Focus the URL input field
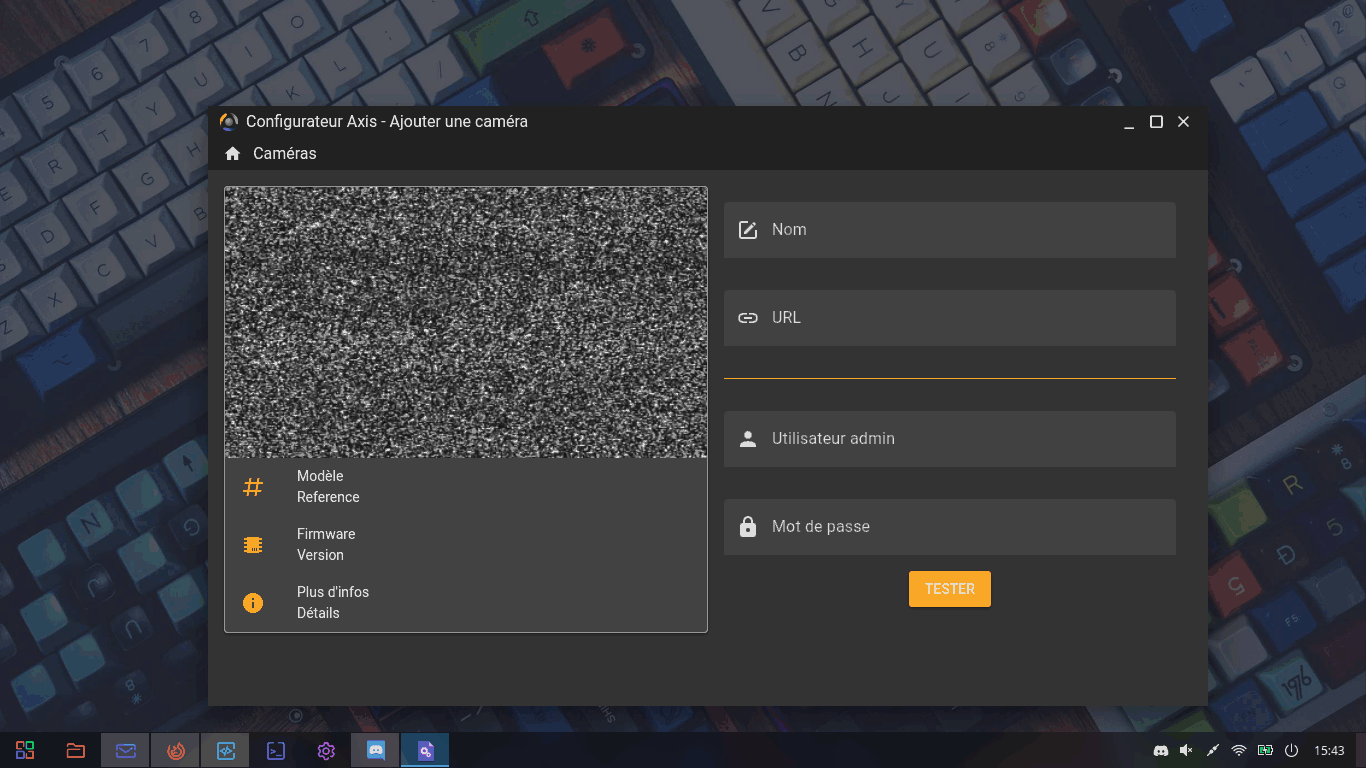 950,318
